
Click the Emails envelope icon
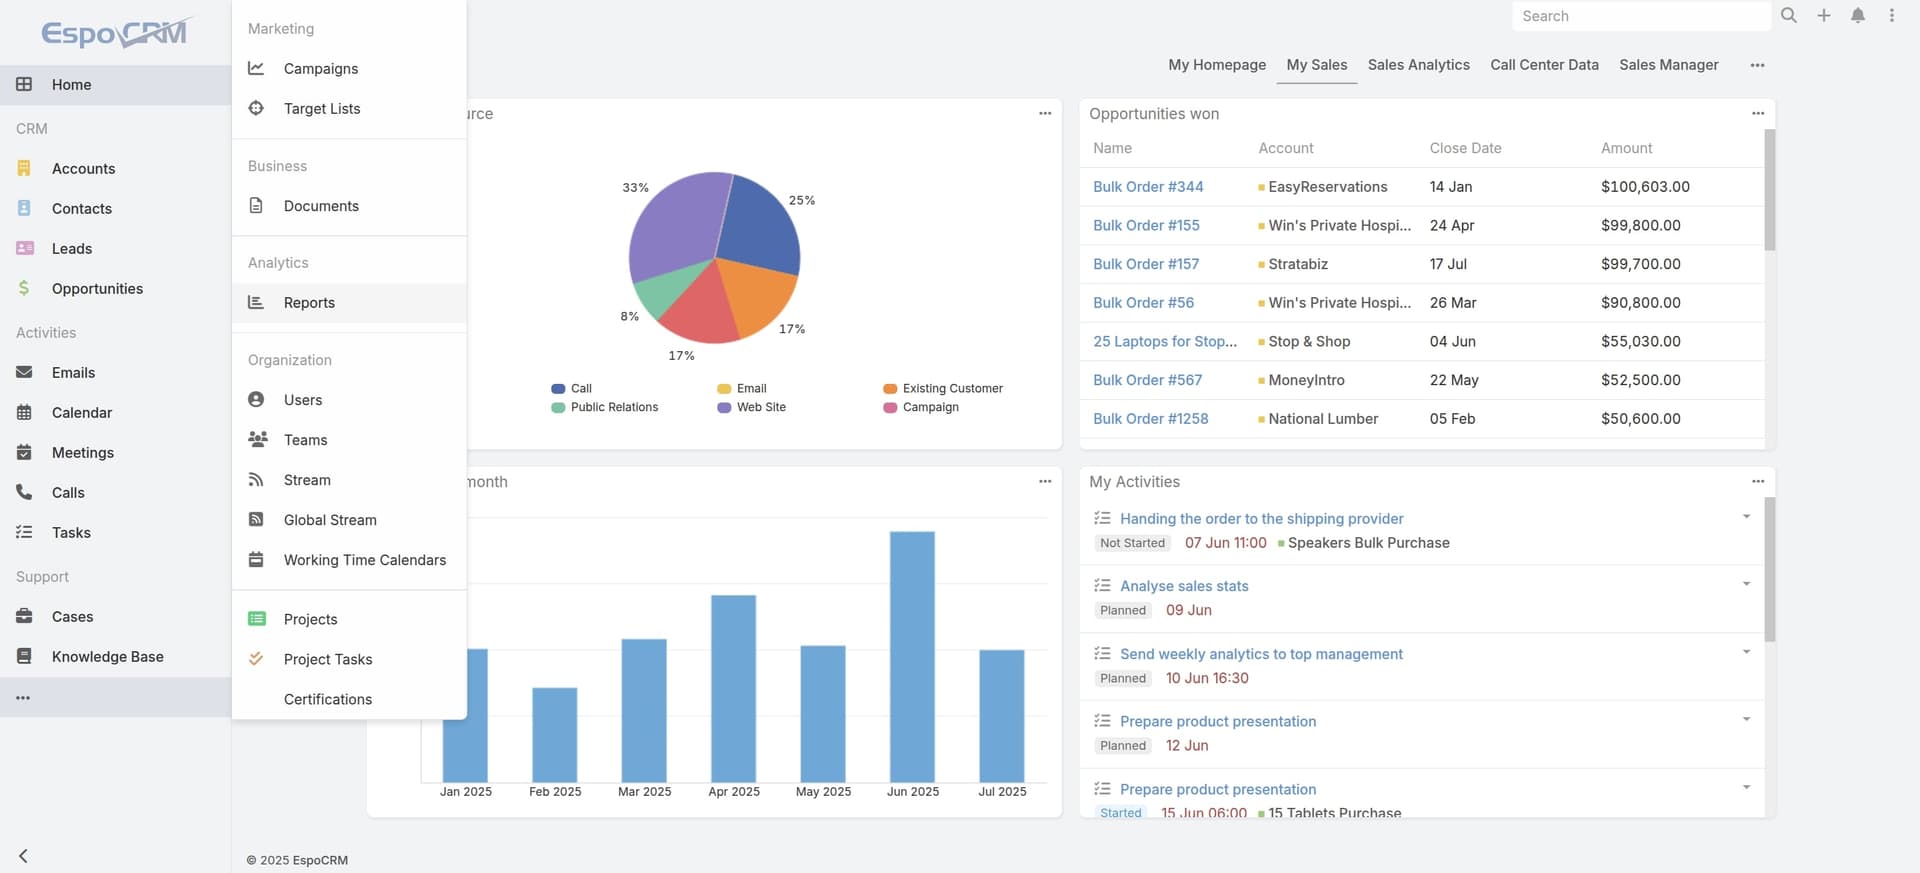pos(24,372)
